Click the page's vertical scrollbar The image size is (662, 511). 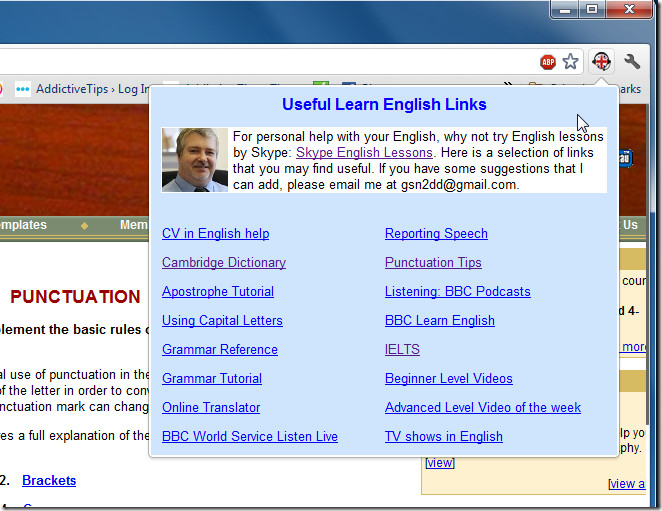point(648,264)
